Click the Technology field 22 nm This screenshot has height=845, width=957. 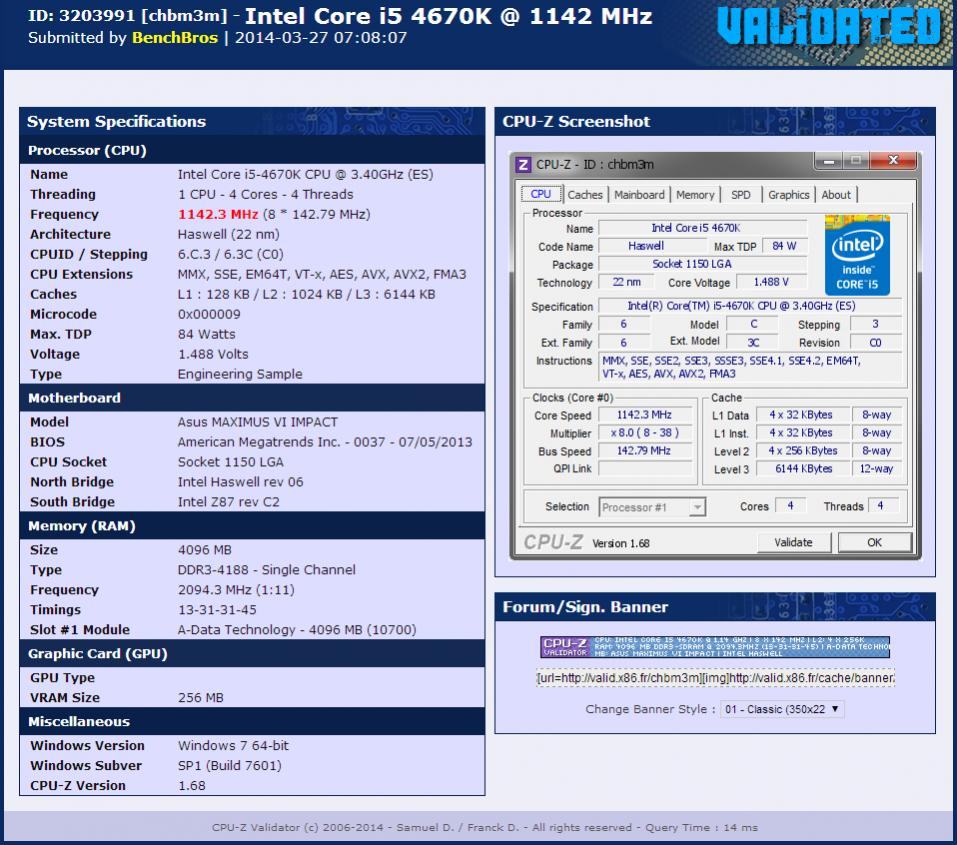(x=626, y=282)
